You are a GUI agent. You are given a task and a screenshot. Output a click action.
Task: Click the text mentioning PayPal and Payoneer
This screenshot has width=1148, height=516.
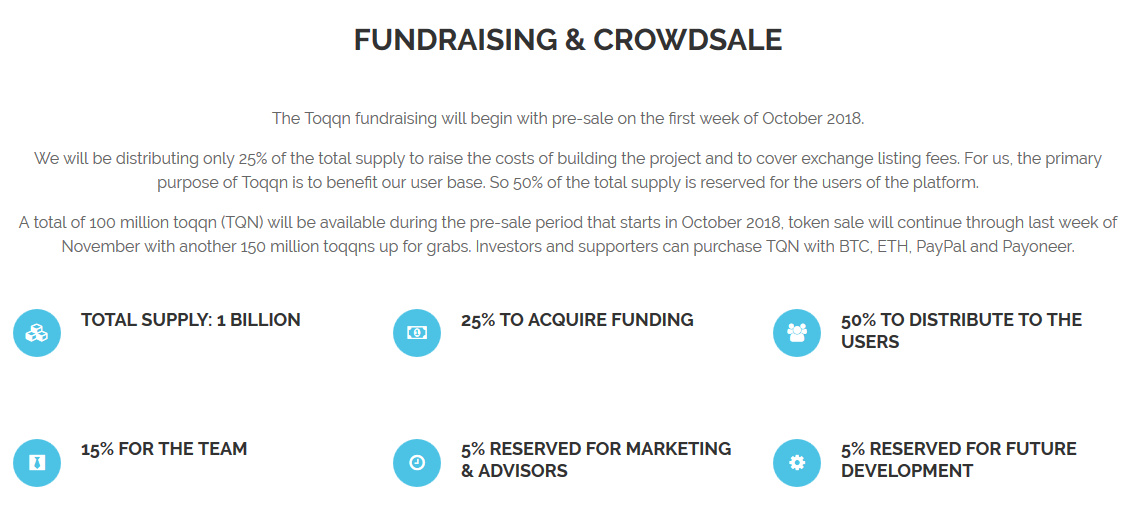point(775,247)
